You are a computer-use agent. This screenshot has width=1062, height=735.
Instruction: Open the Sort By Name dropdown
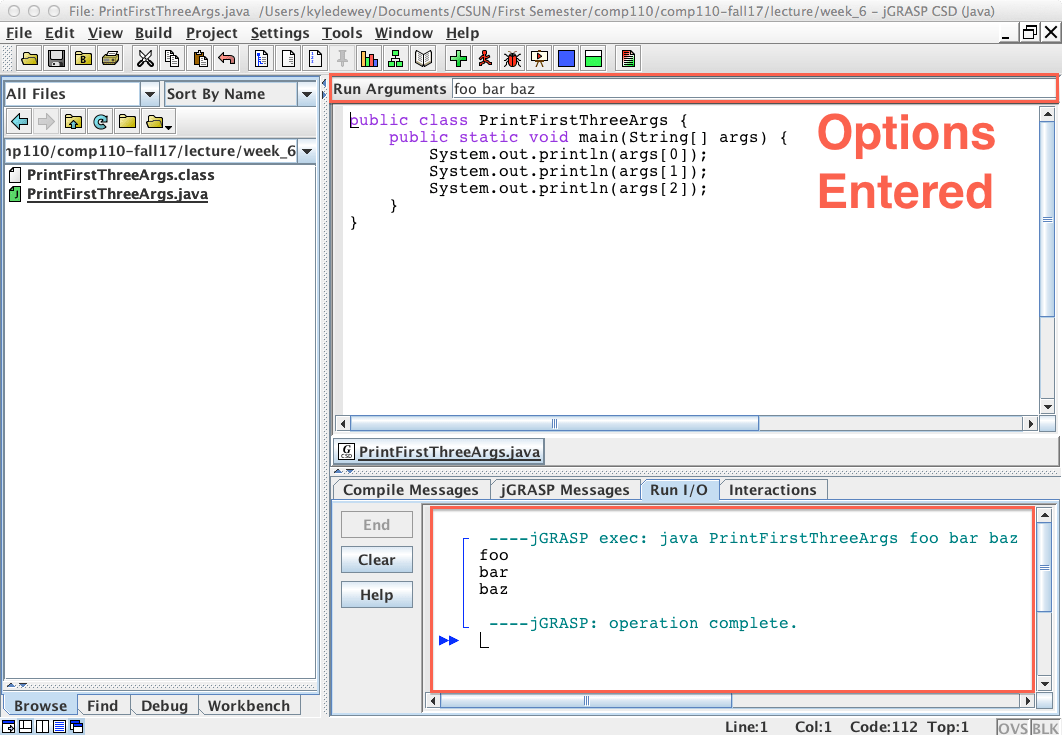pyautogui.click(x=308, y=93)
